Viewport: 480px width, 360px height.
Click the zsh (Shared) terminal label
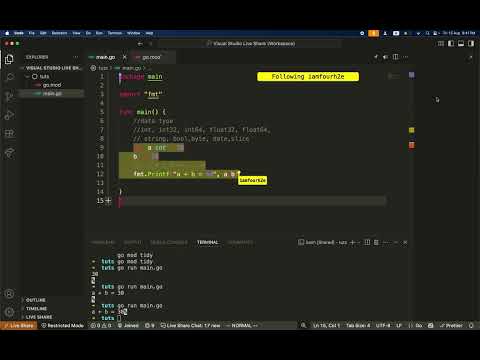(x=322, y=242)
